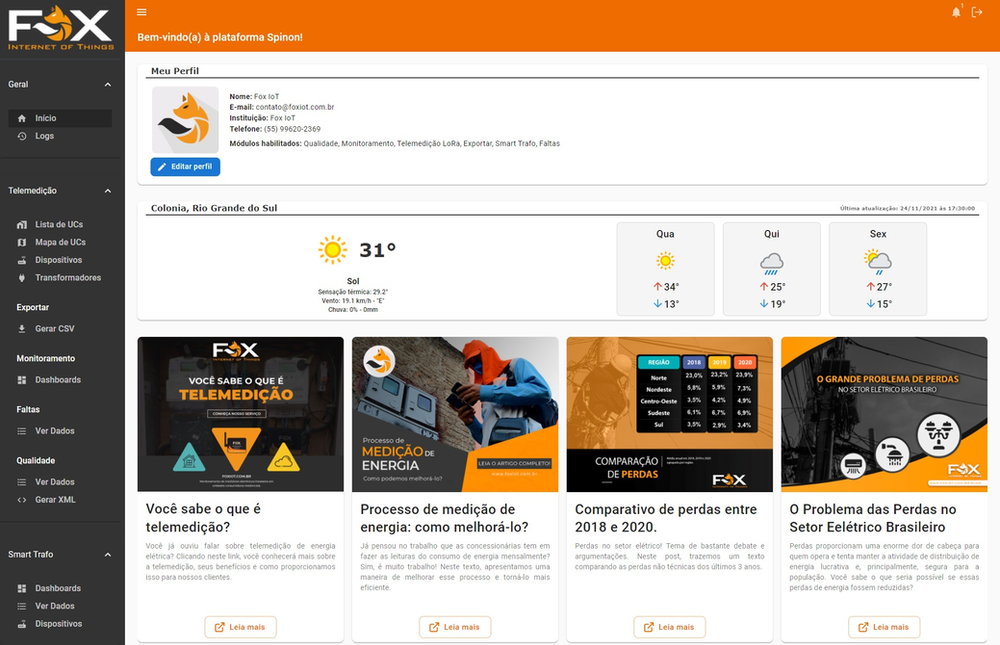The height and width of the screenshot is (645, 1000).
Task: Click the code icon beside Gerar XML
Action: (22, 500)
